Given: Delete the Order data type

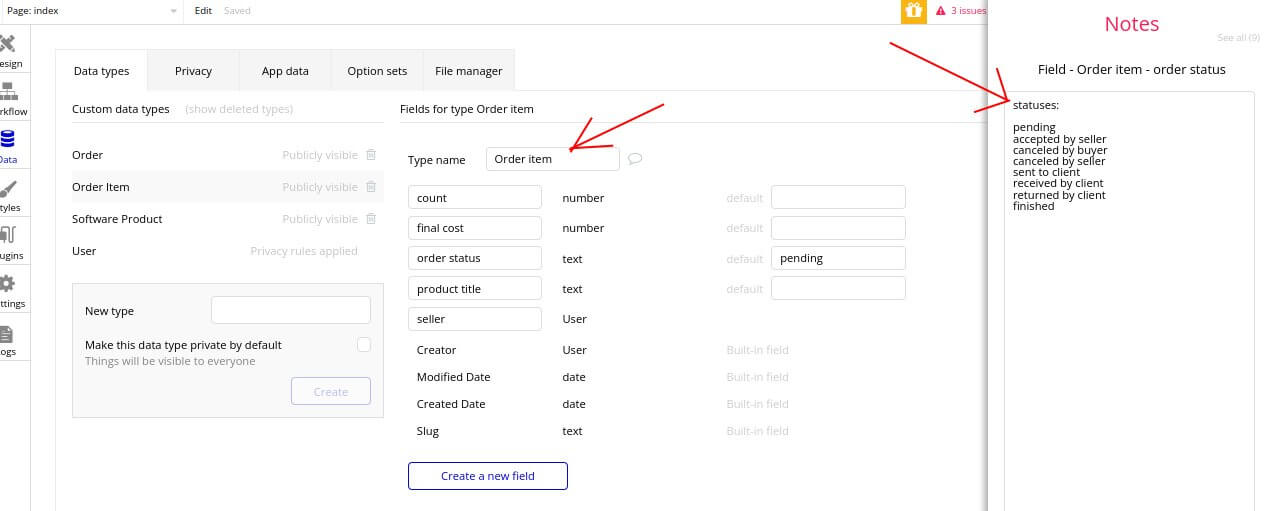Looking at the screenshot, I should (x=371, y=155).
